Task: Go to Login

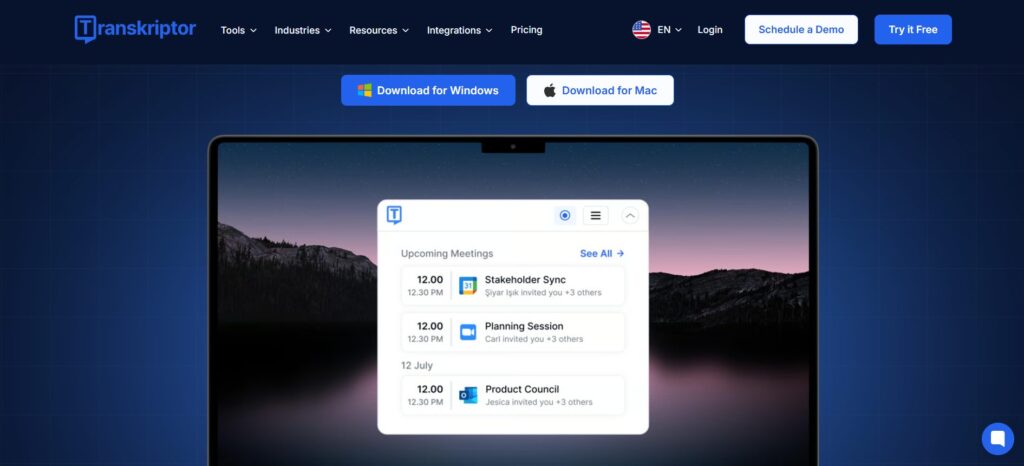Action: click(x=710, y=30)
